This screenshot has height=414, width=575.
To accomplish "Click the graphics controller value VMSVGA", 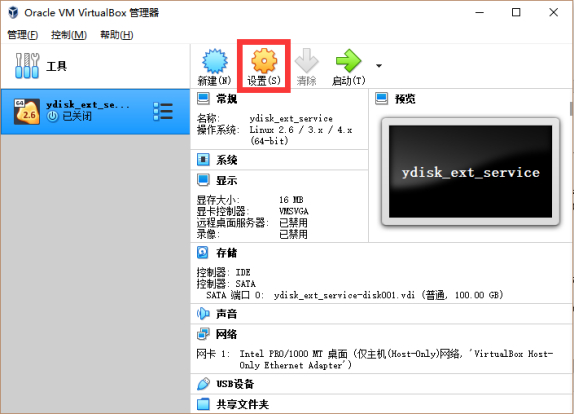I will 294,211.
